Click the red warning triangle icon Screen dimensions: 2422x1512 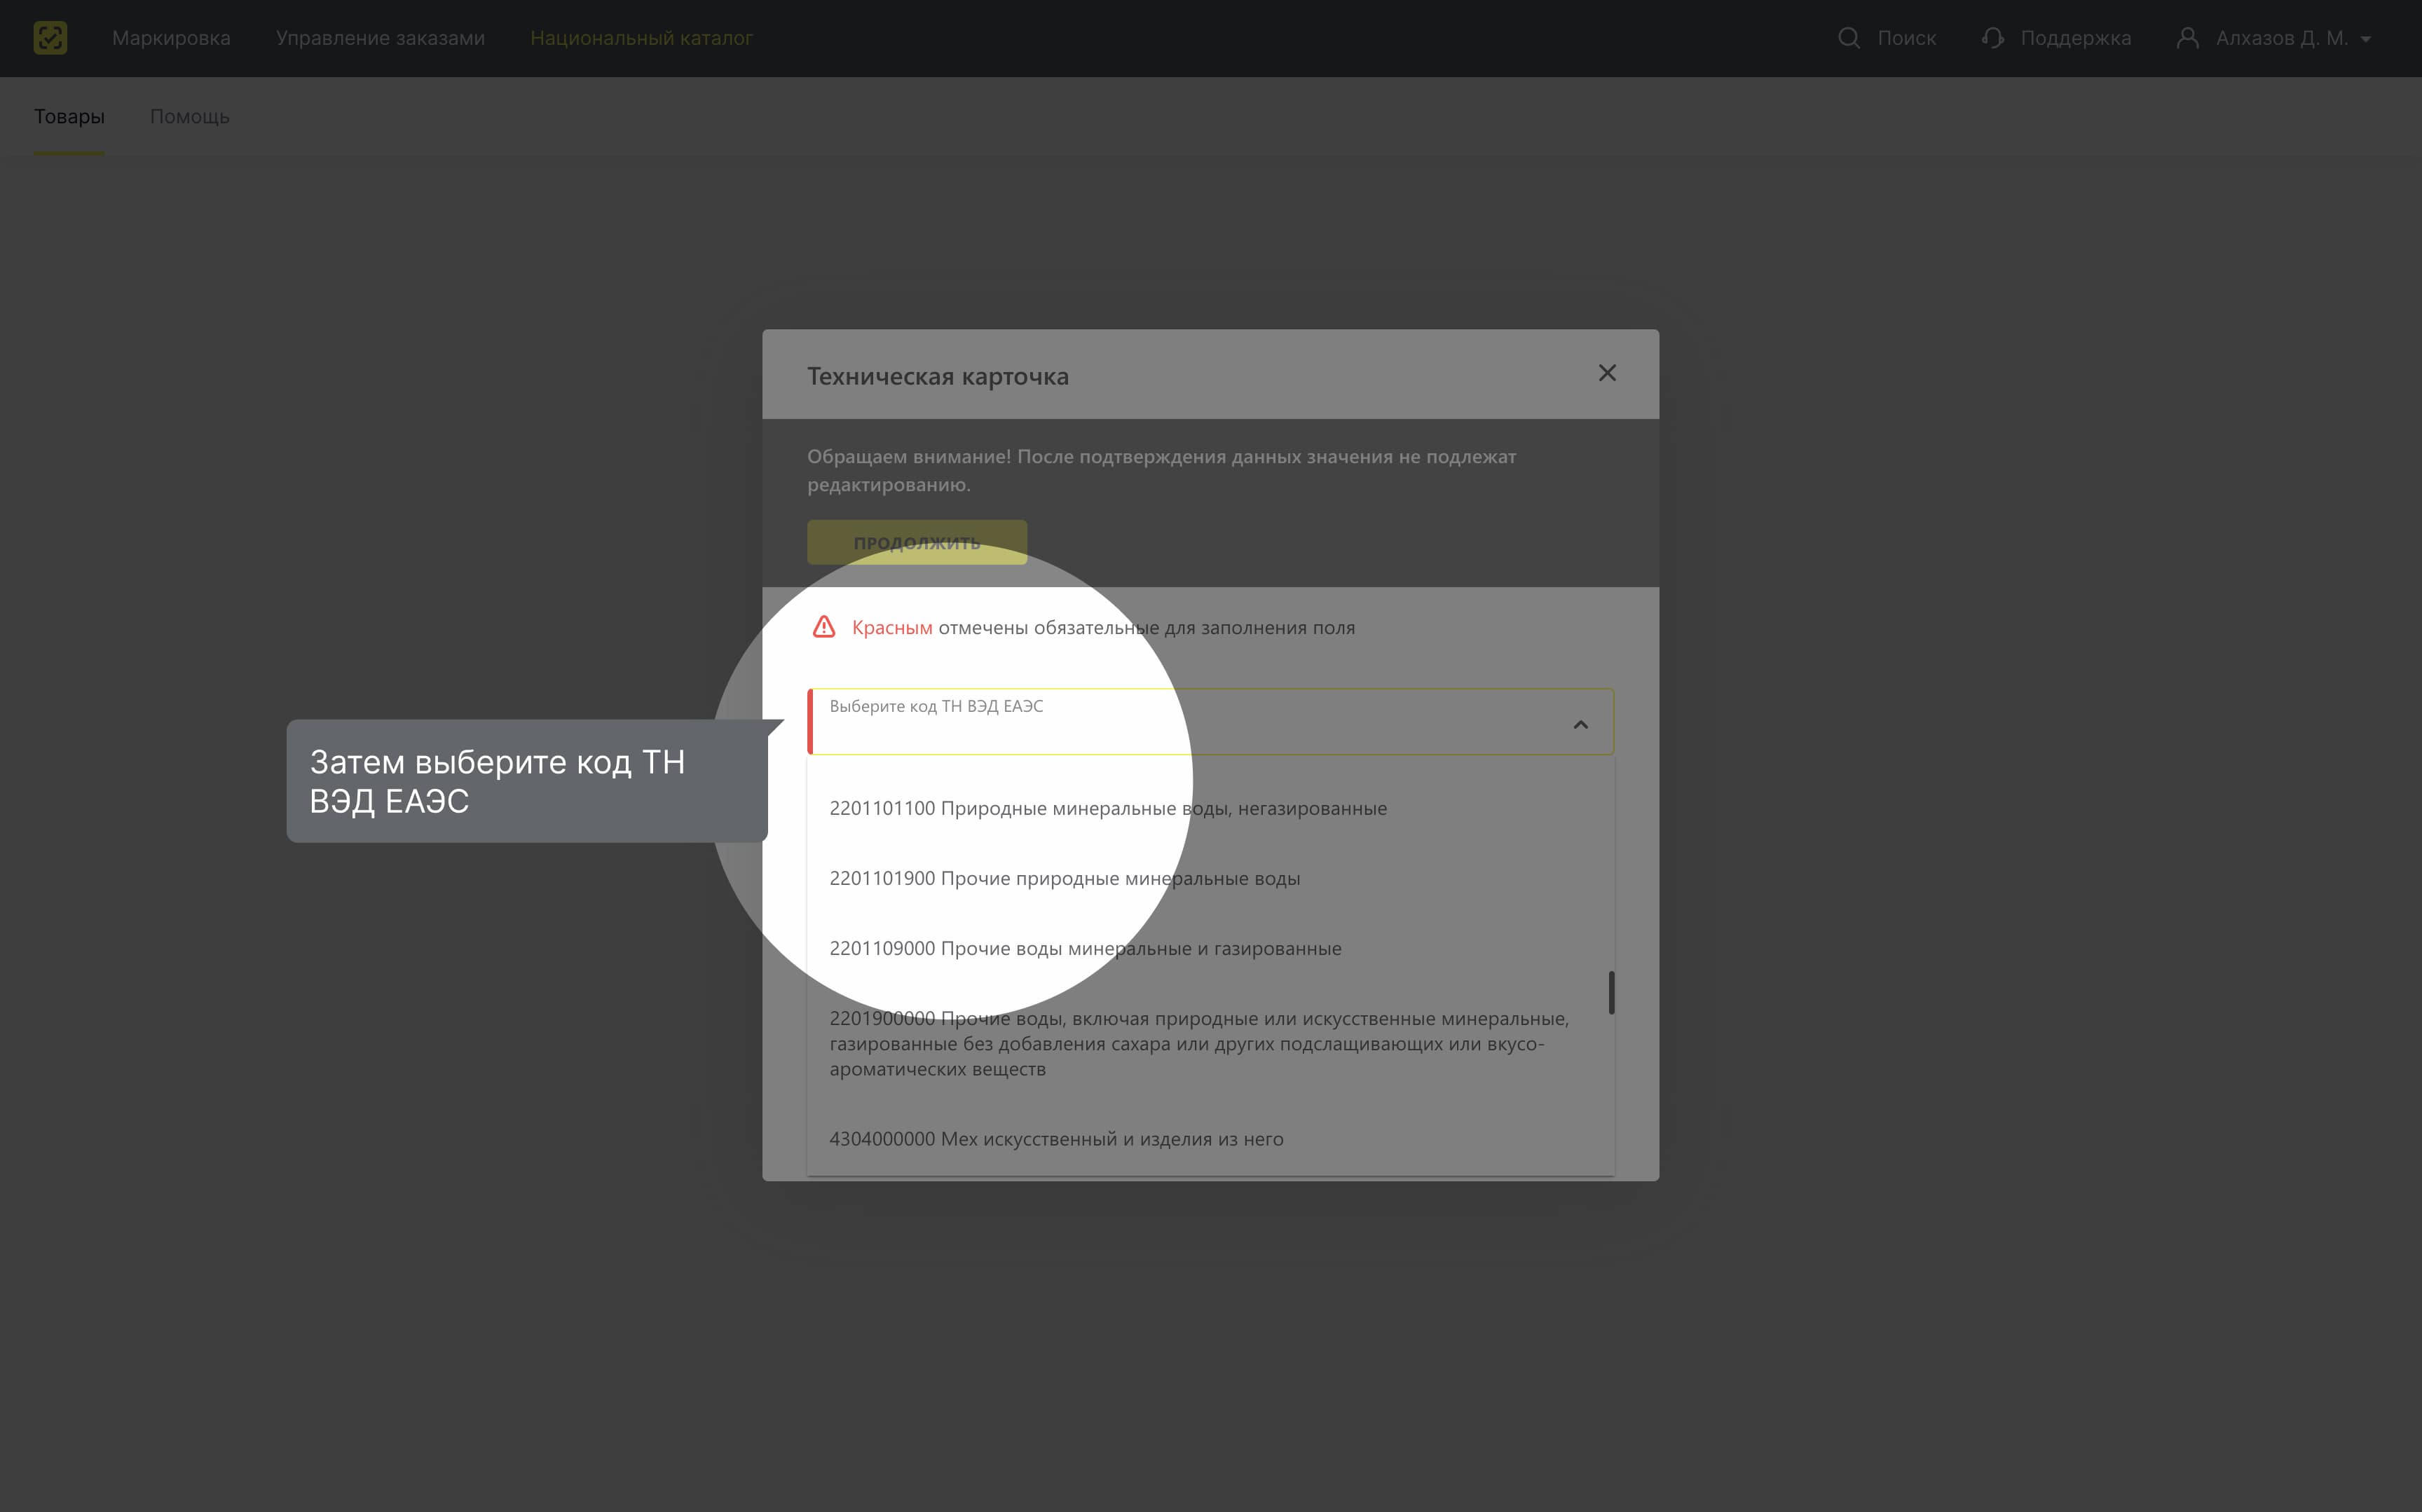point(824,627)
